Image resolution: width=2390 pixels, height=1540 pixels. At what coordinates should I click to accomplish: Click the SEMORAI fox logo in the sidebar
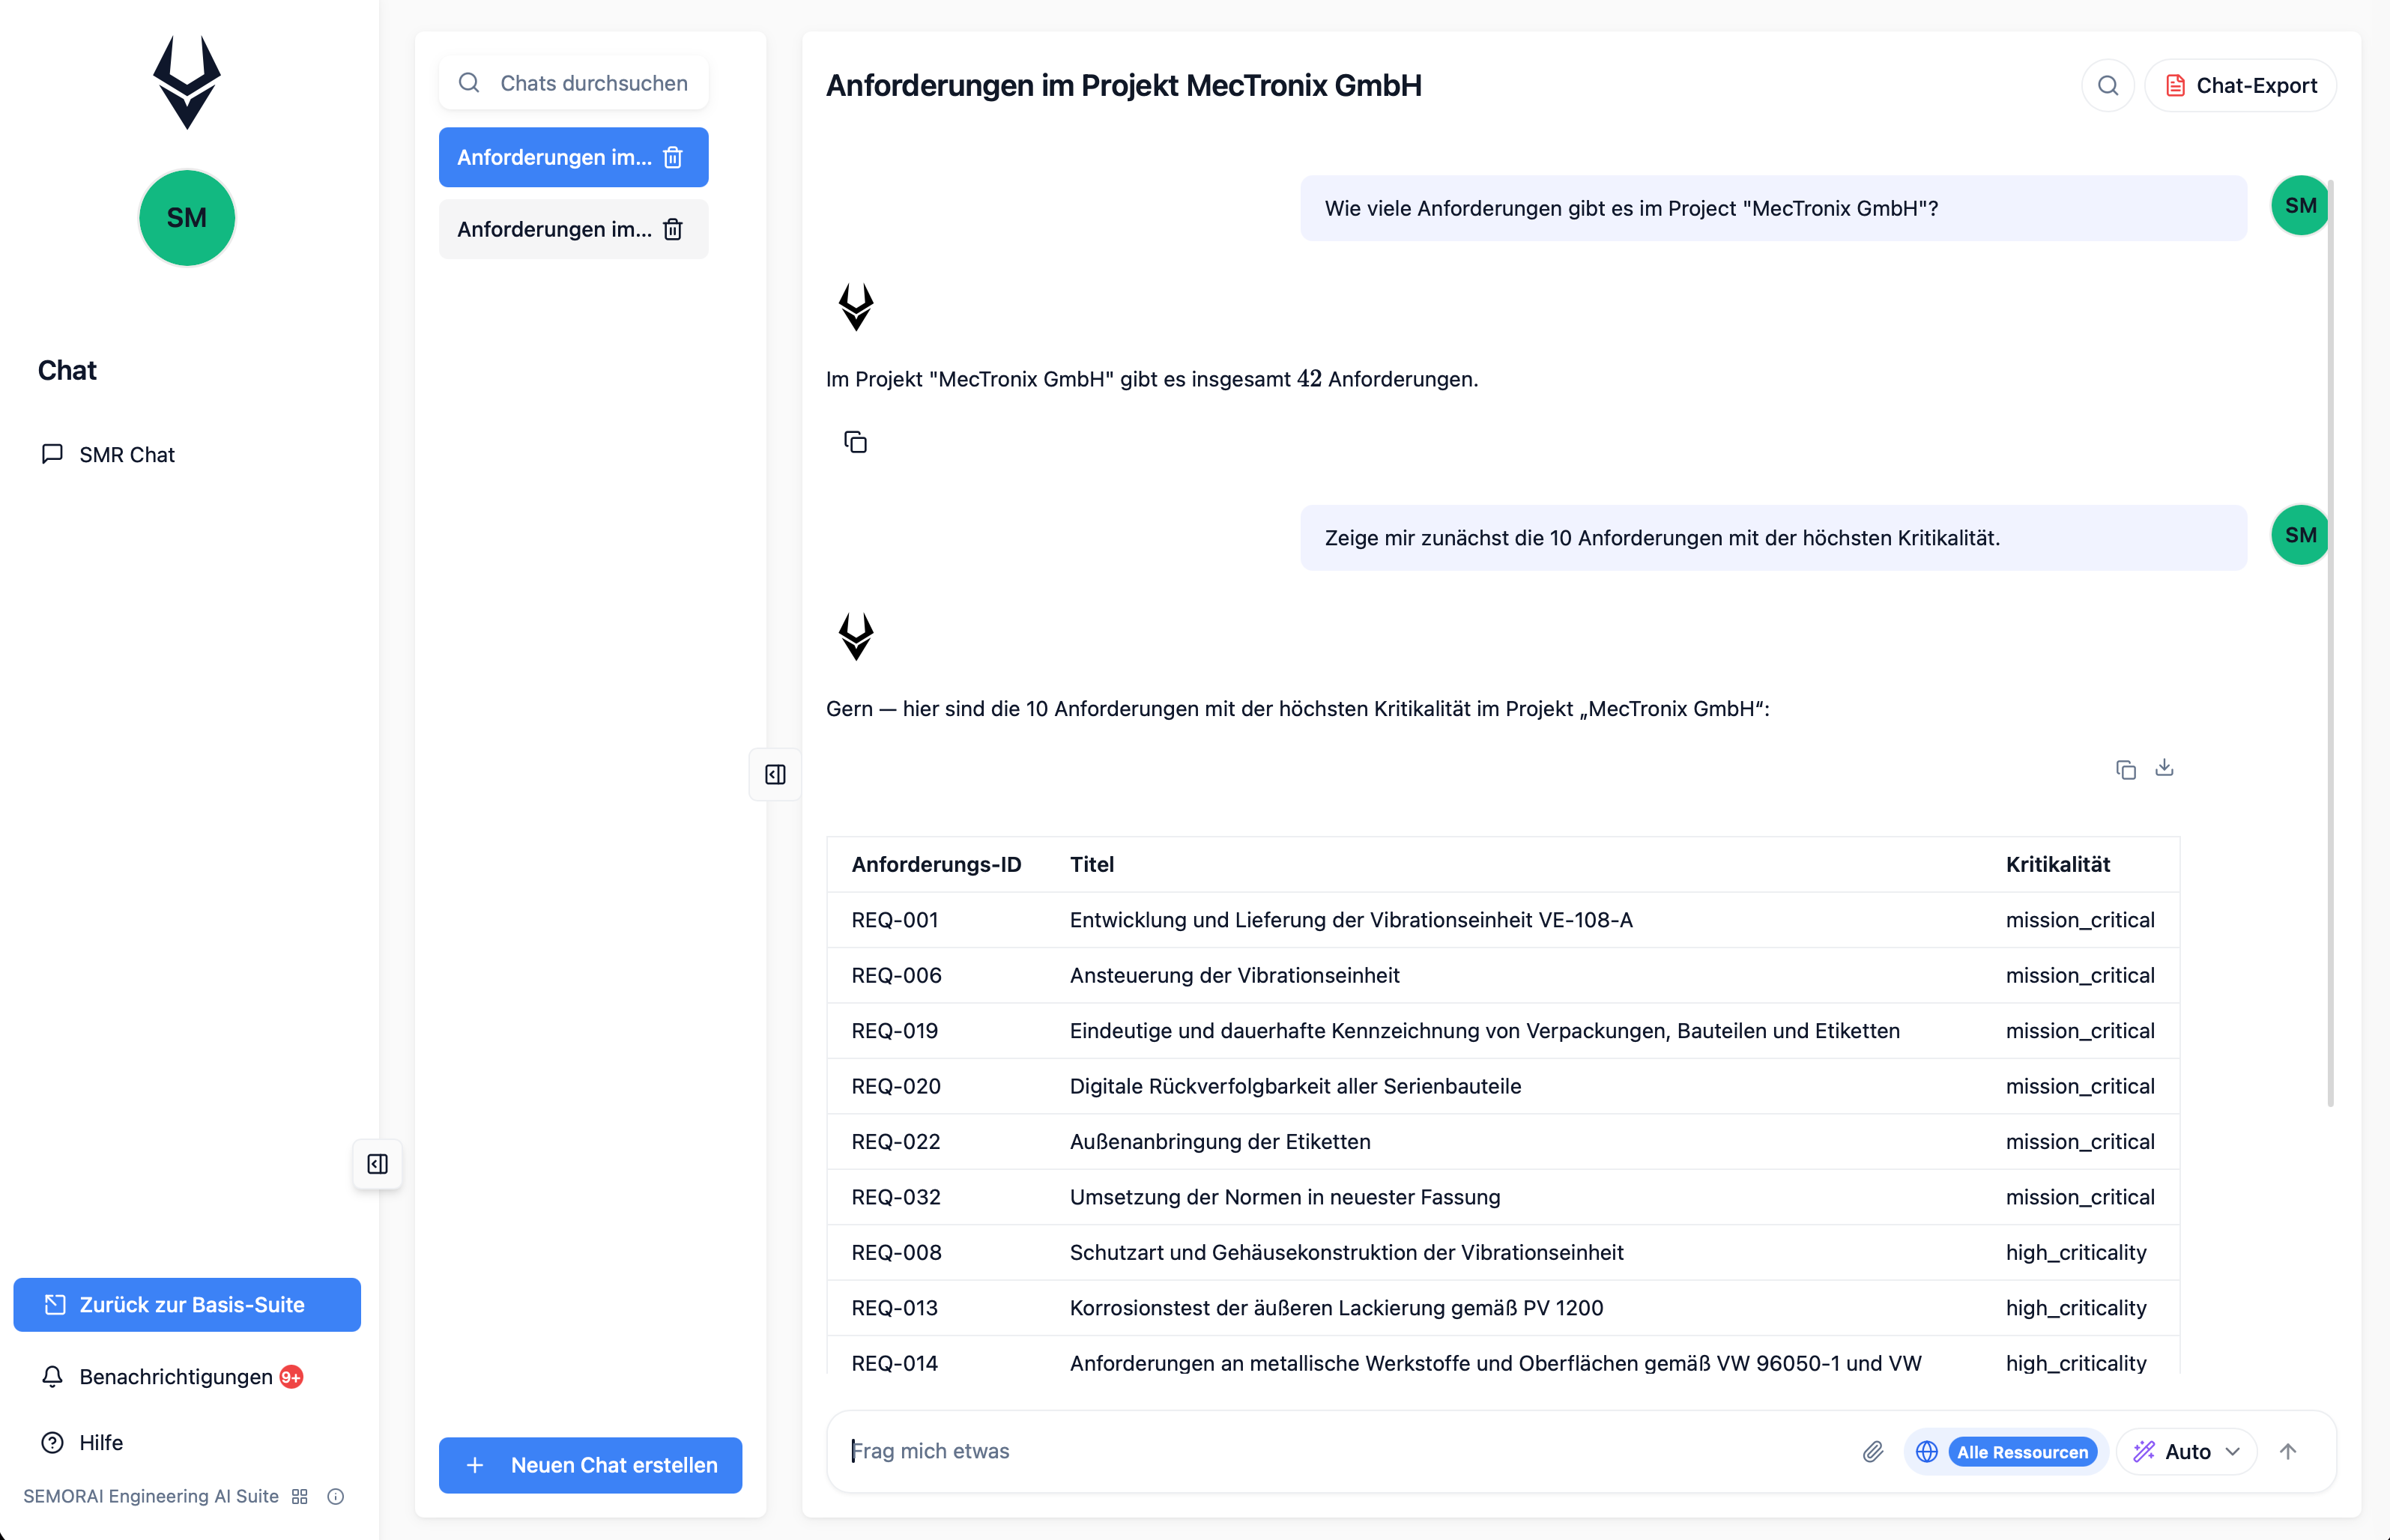pyautogui.click(x=187, y=82)
